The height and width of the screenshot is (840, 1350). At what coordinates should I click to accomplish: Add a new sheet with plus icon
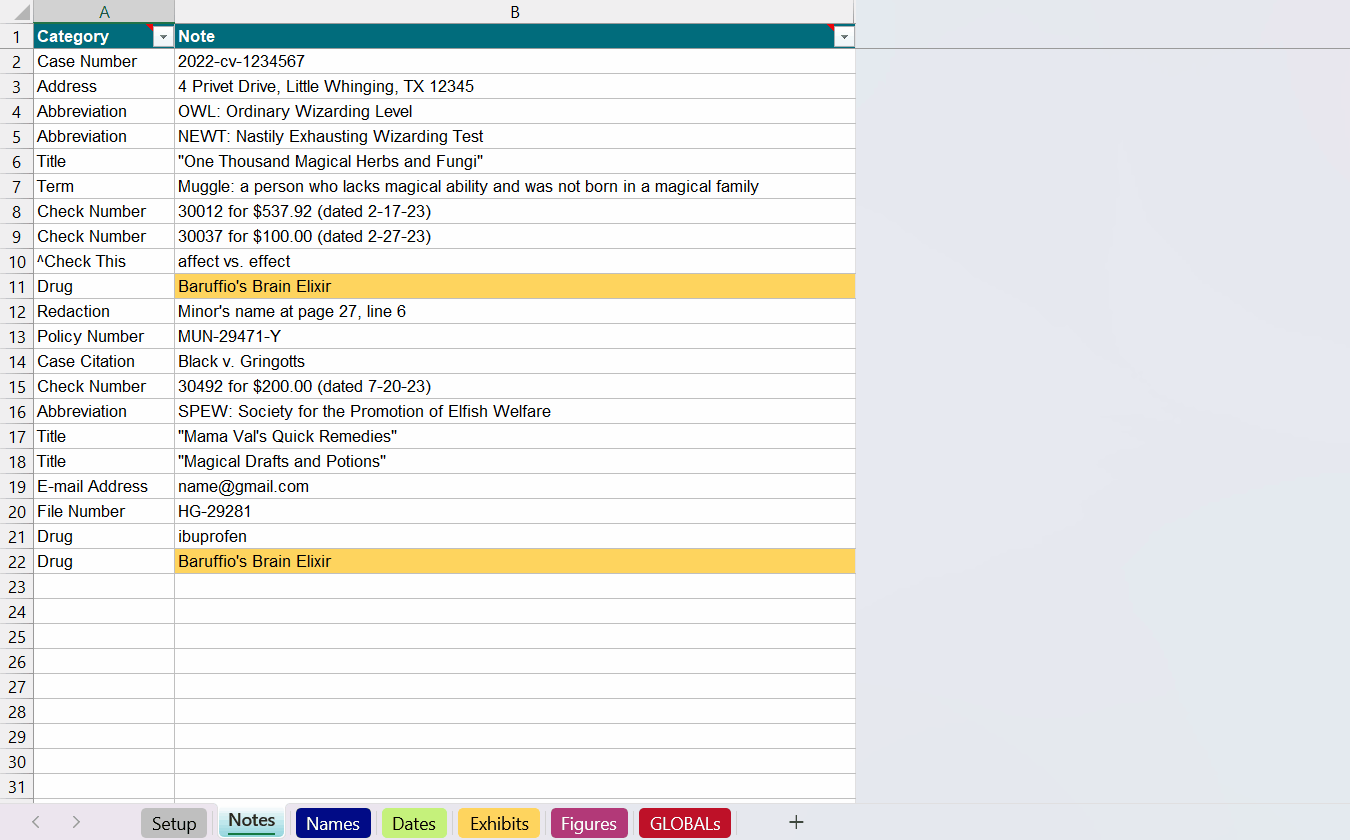coord(796,822)
